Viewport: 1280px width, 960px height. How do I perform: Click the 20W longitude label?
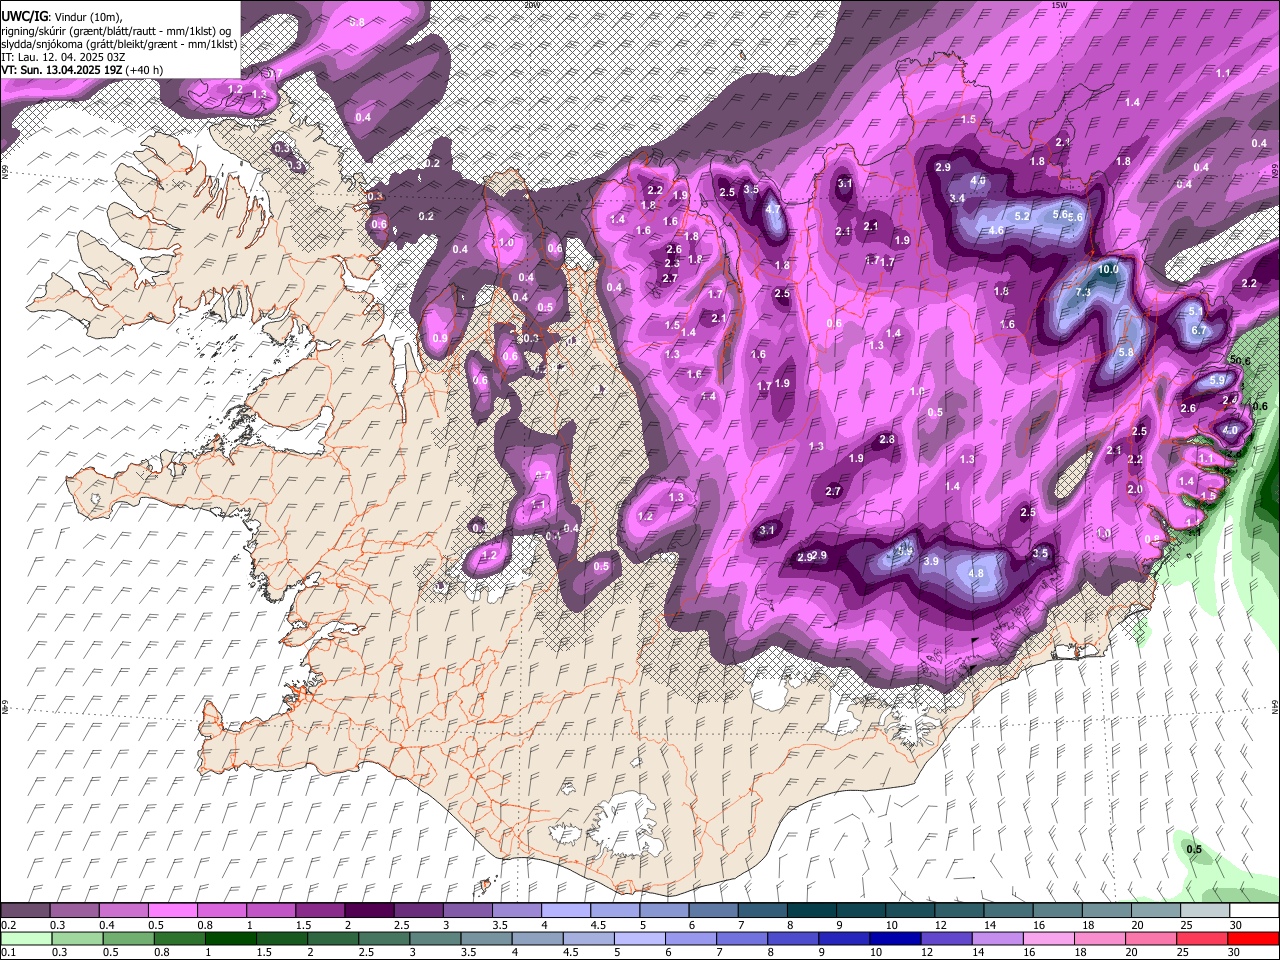pos(530,5)
